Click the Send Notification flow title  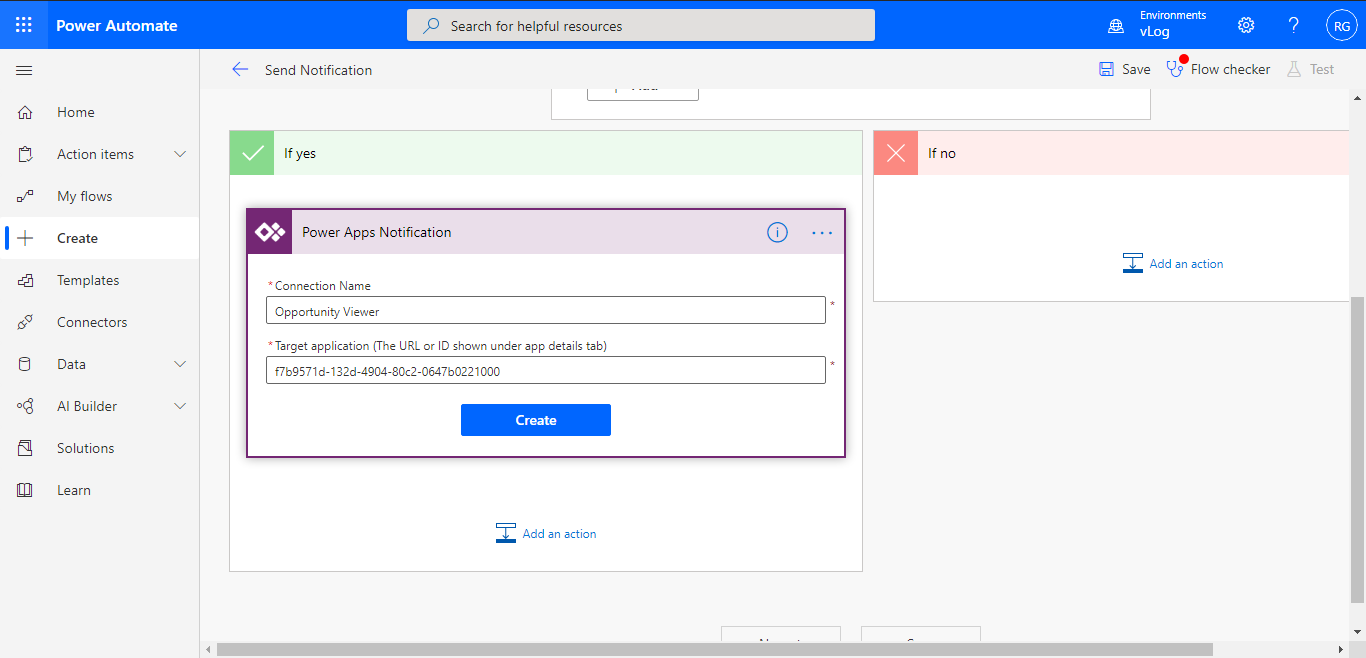pos(318,70)
